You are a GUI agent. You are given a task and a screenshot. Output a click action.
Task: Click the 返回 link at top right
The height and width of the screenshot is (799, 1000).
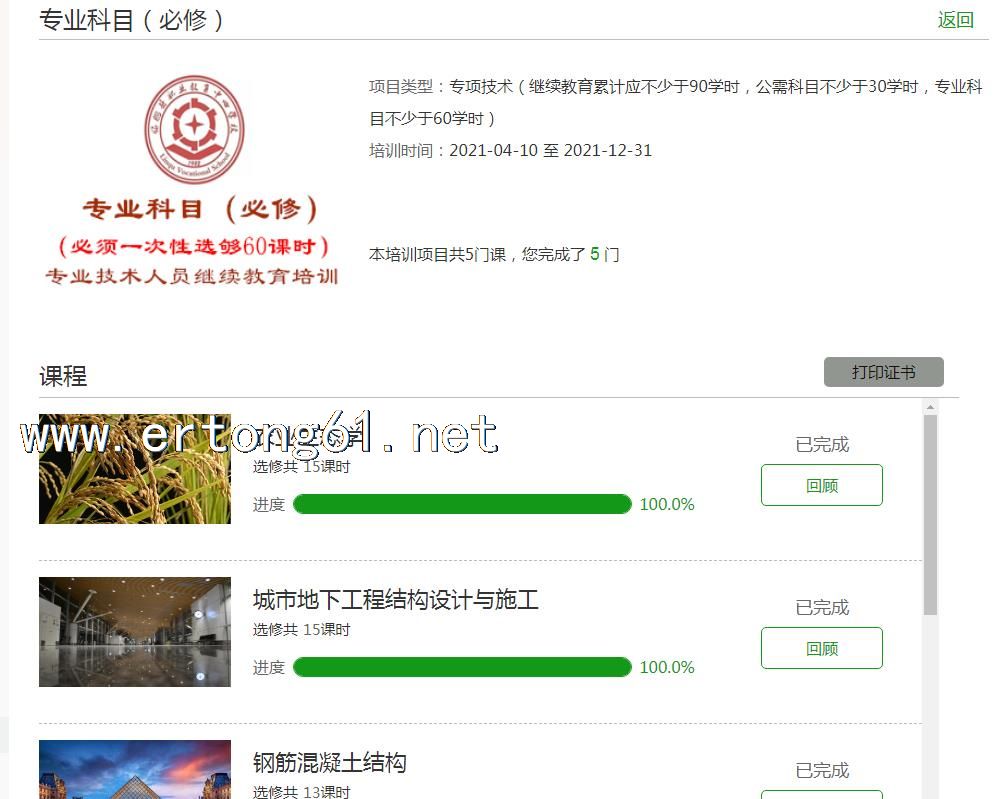coord(955,20)
